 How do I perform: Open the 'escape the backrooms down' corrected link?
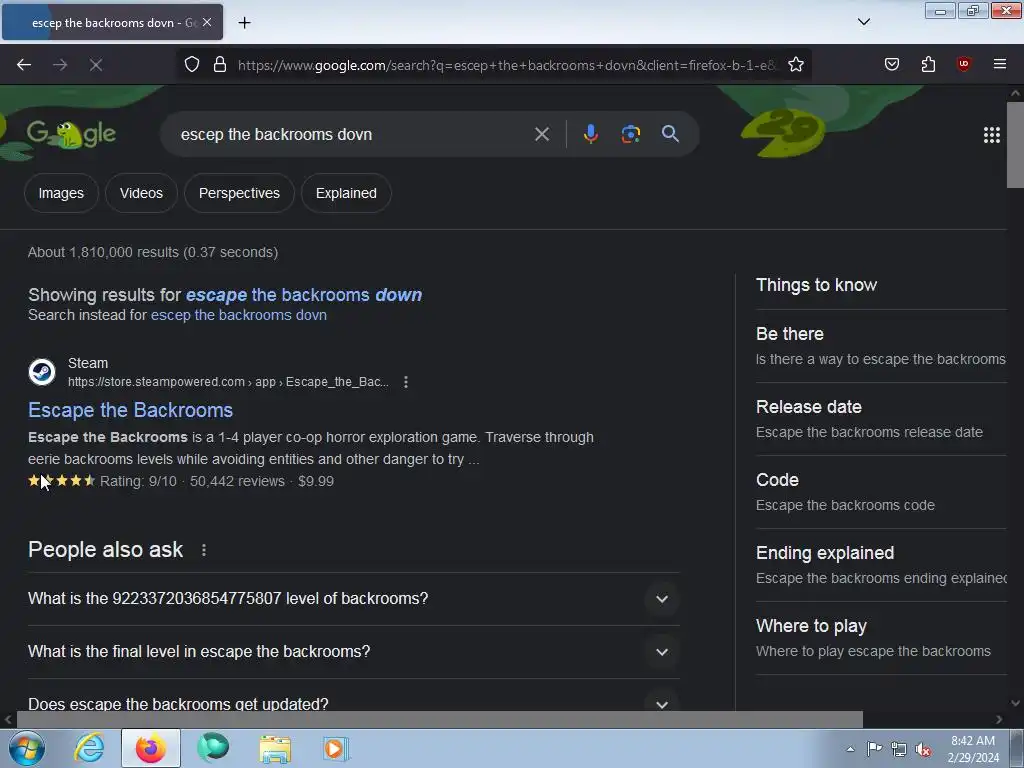tap(304, 295)
